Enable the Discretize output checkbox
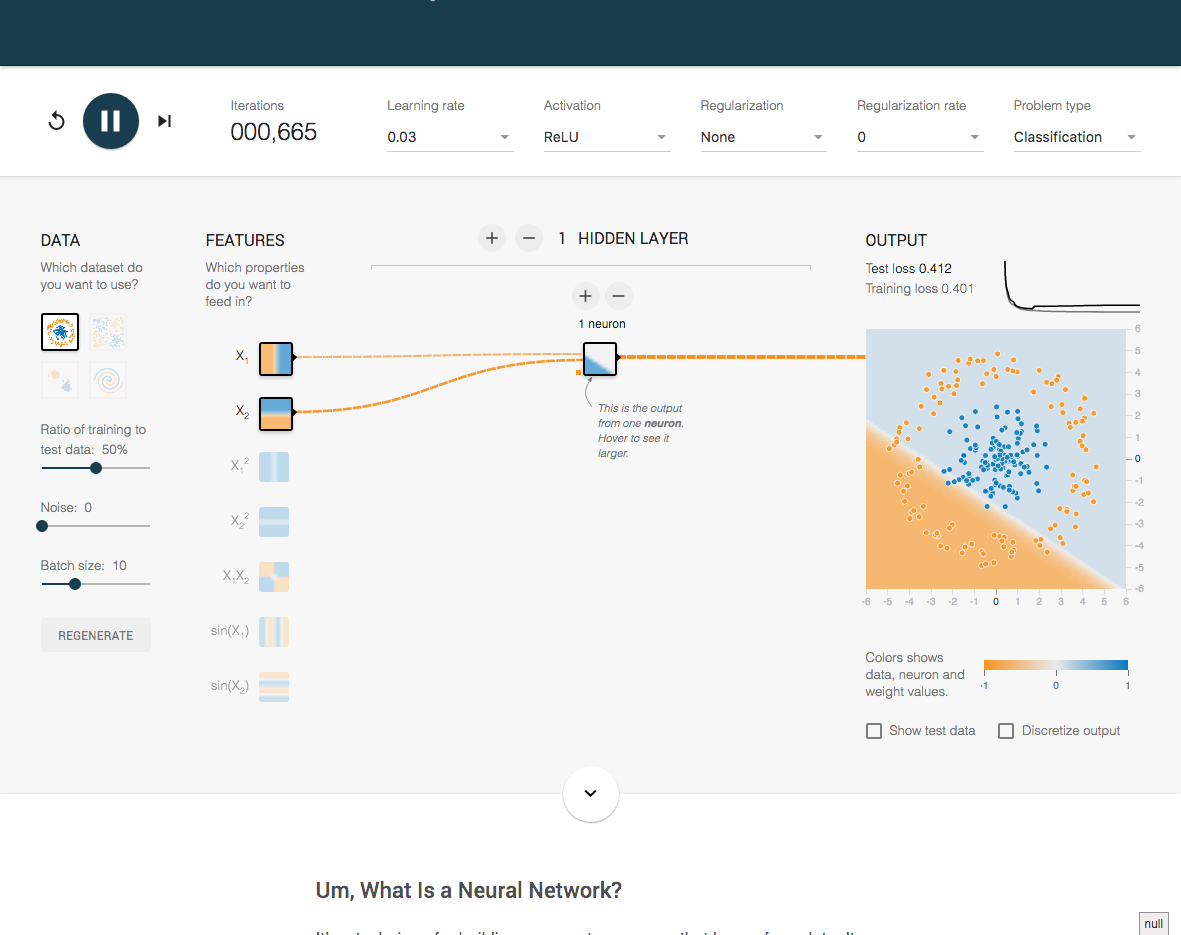Image resolution: width=1181 pixels, height=935 pixels. click(1006, 731)
